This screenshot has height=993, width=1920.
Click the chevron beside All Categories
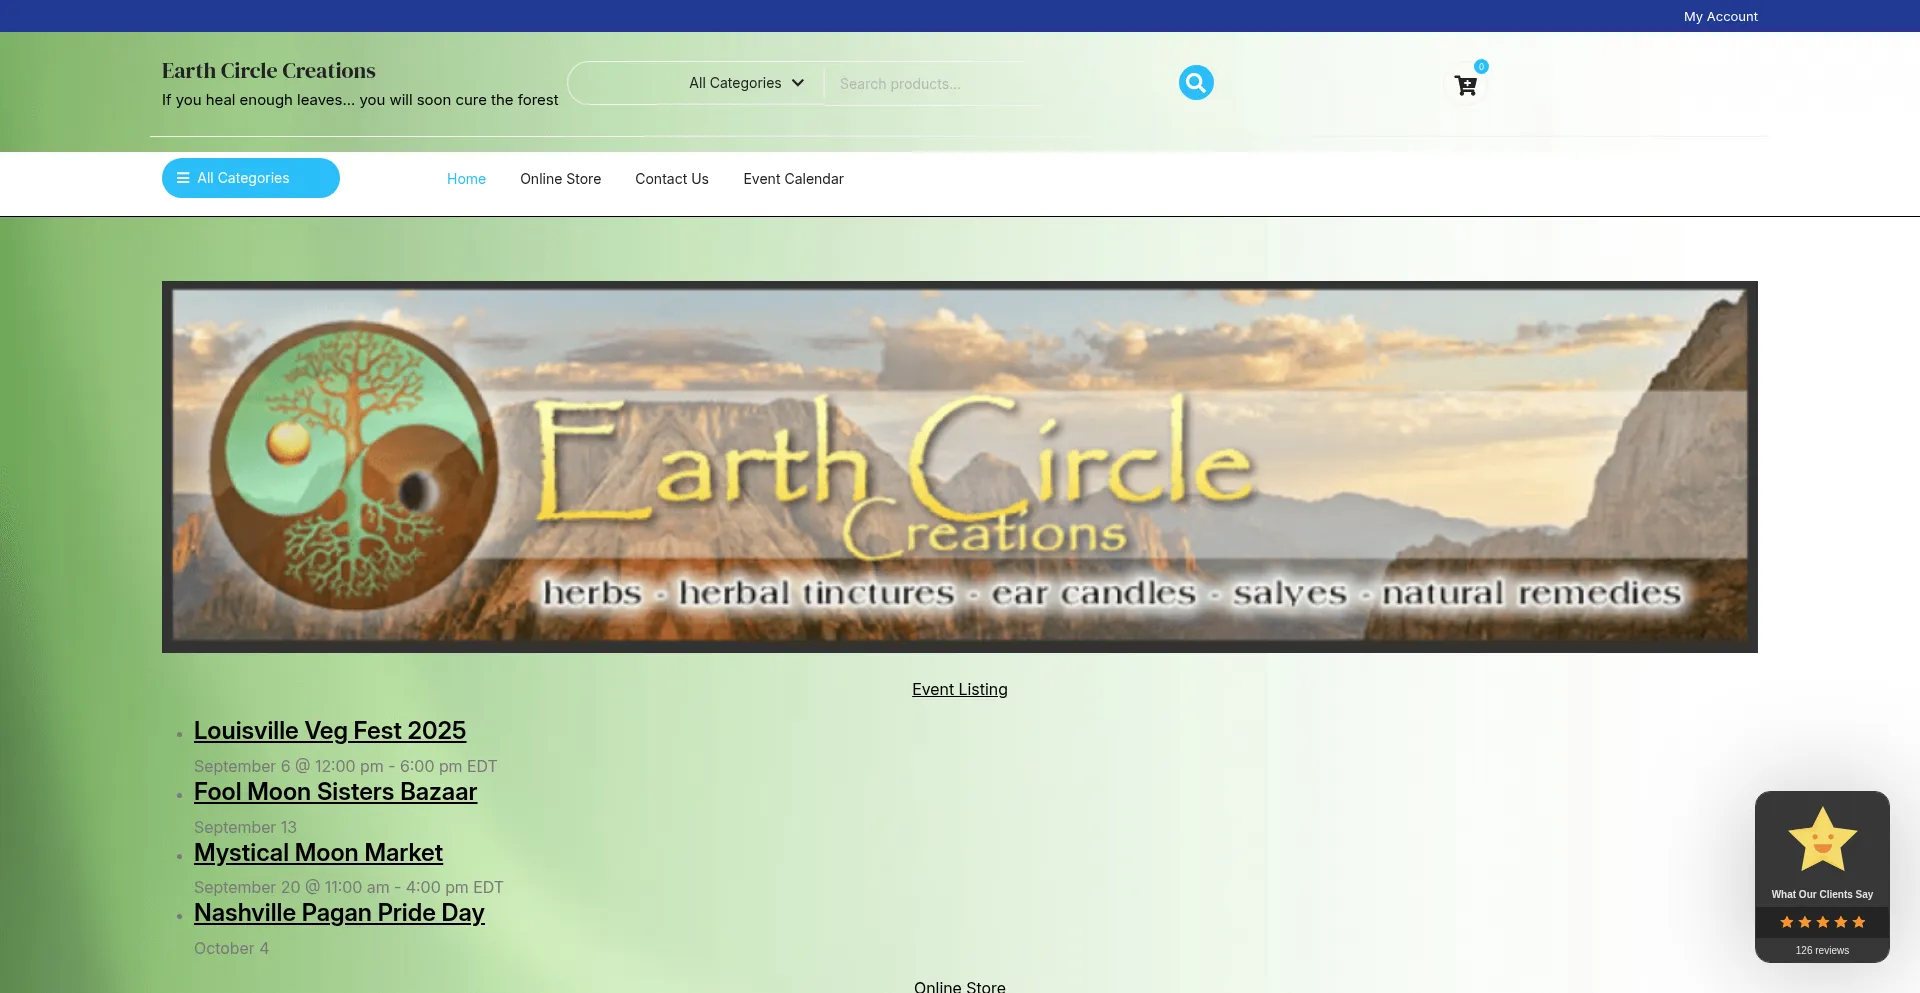798,83
